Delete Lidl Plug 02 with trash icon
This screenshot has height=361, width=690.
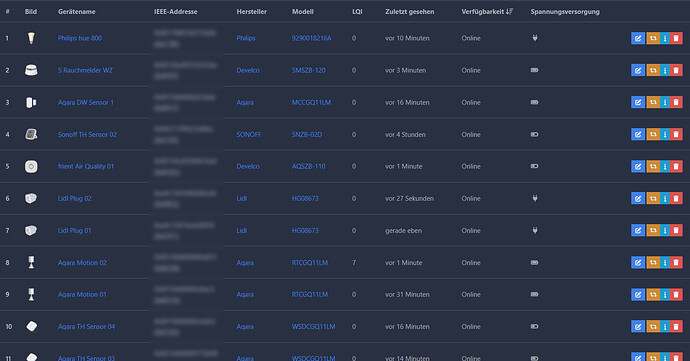point(676,199)
